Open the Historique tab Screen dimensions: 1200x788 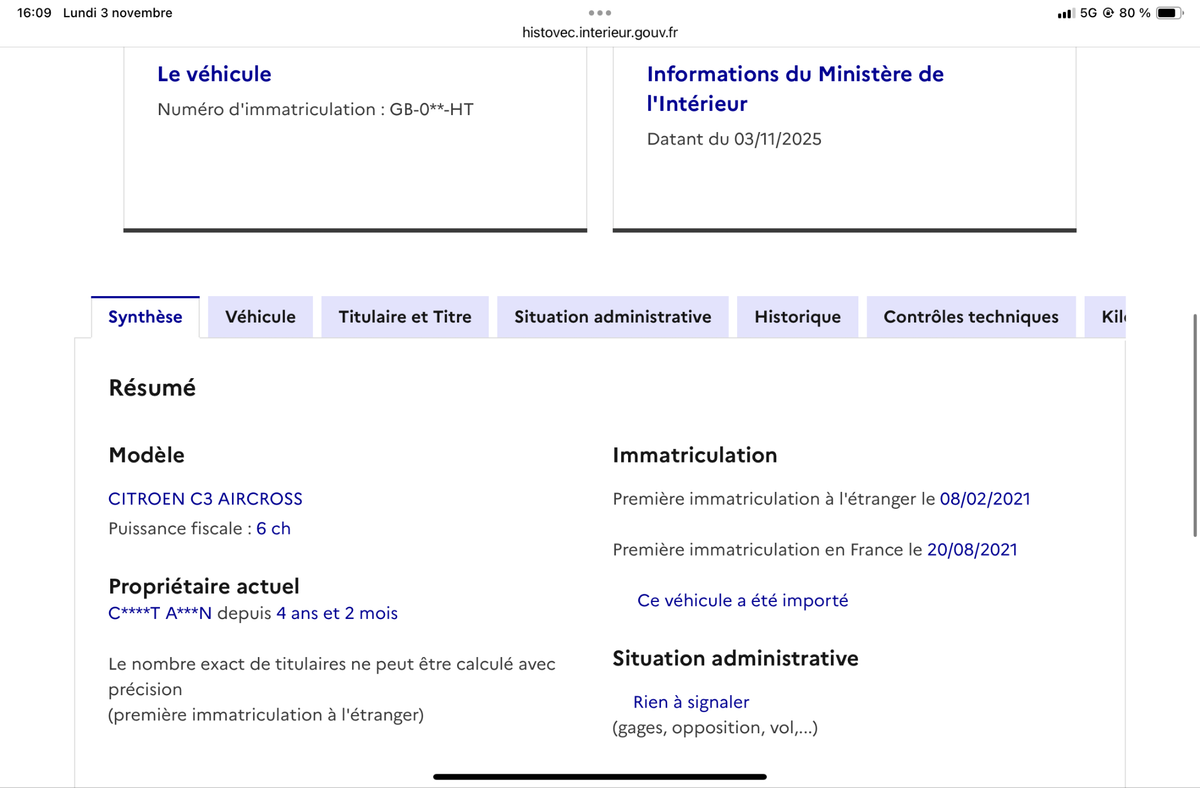pyautogui.click(x=797, y=316)
